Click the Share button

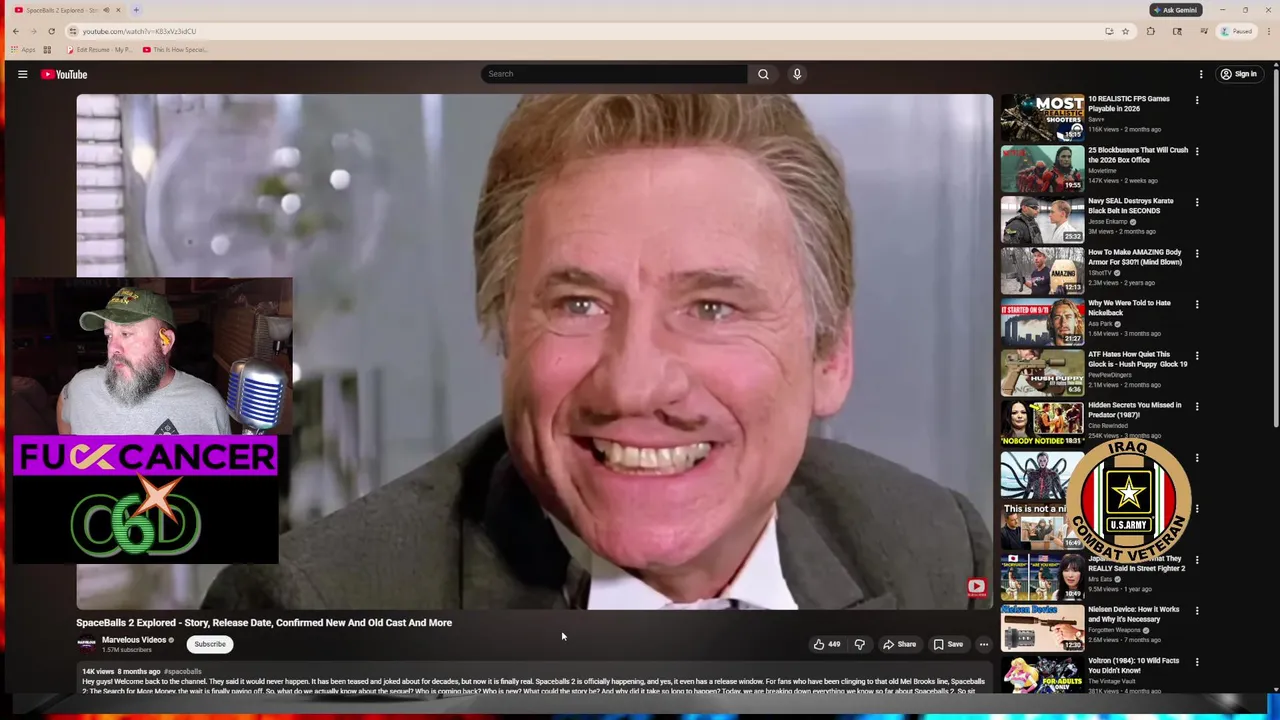coord(899,644)
